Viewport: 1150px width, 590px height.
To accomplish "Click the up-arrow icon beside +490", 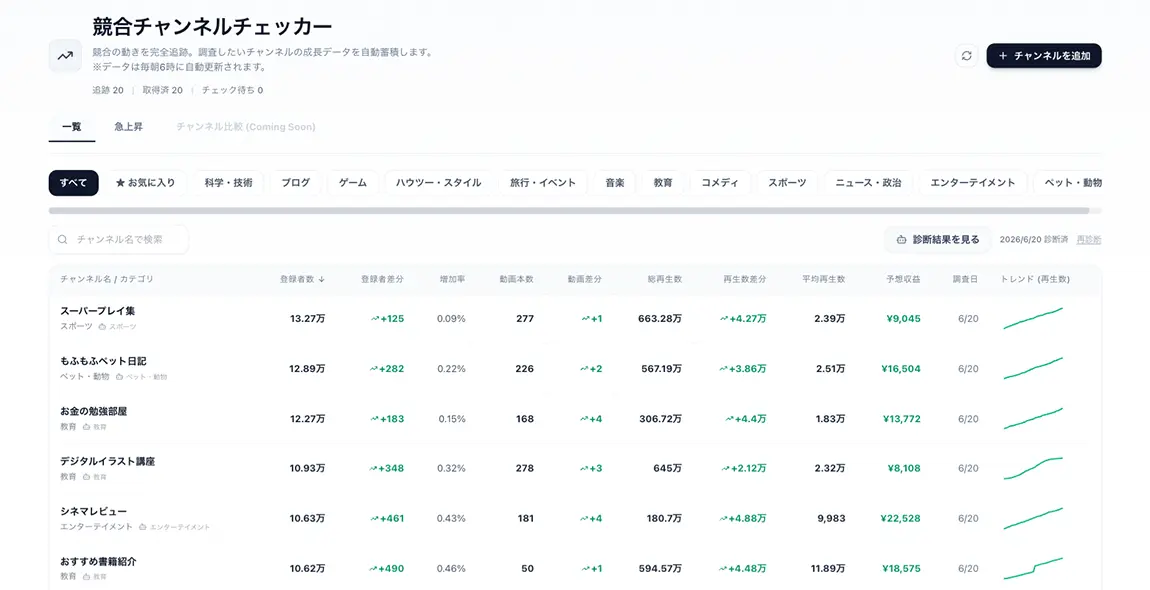I will [x=373, y=569].
